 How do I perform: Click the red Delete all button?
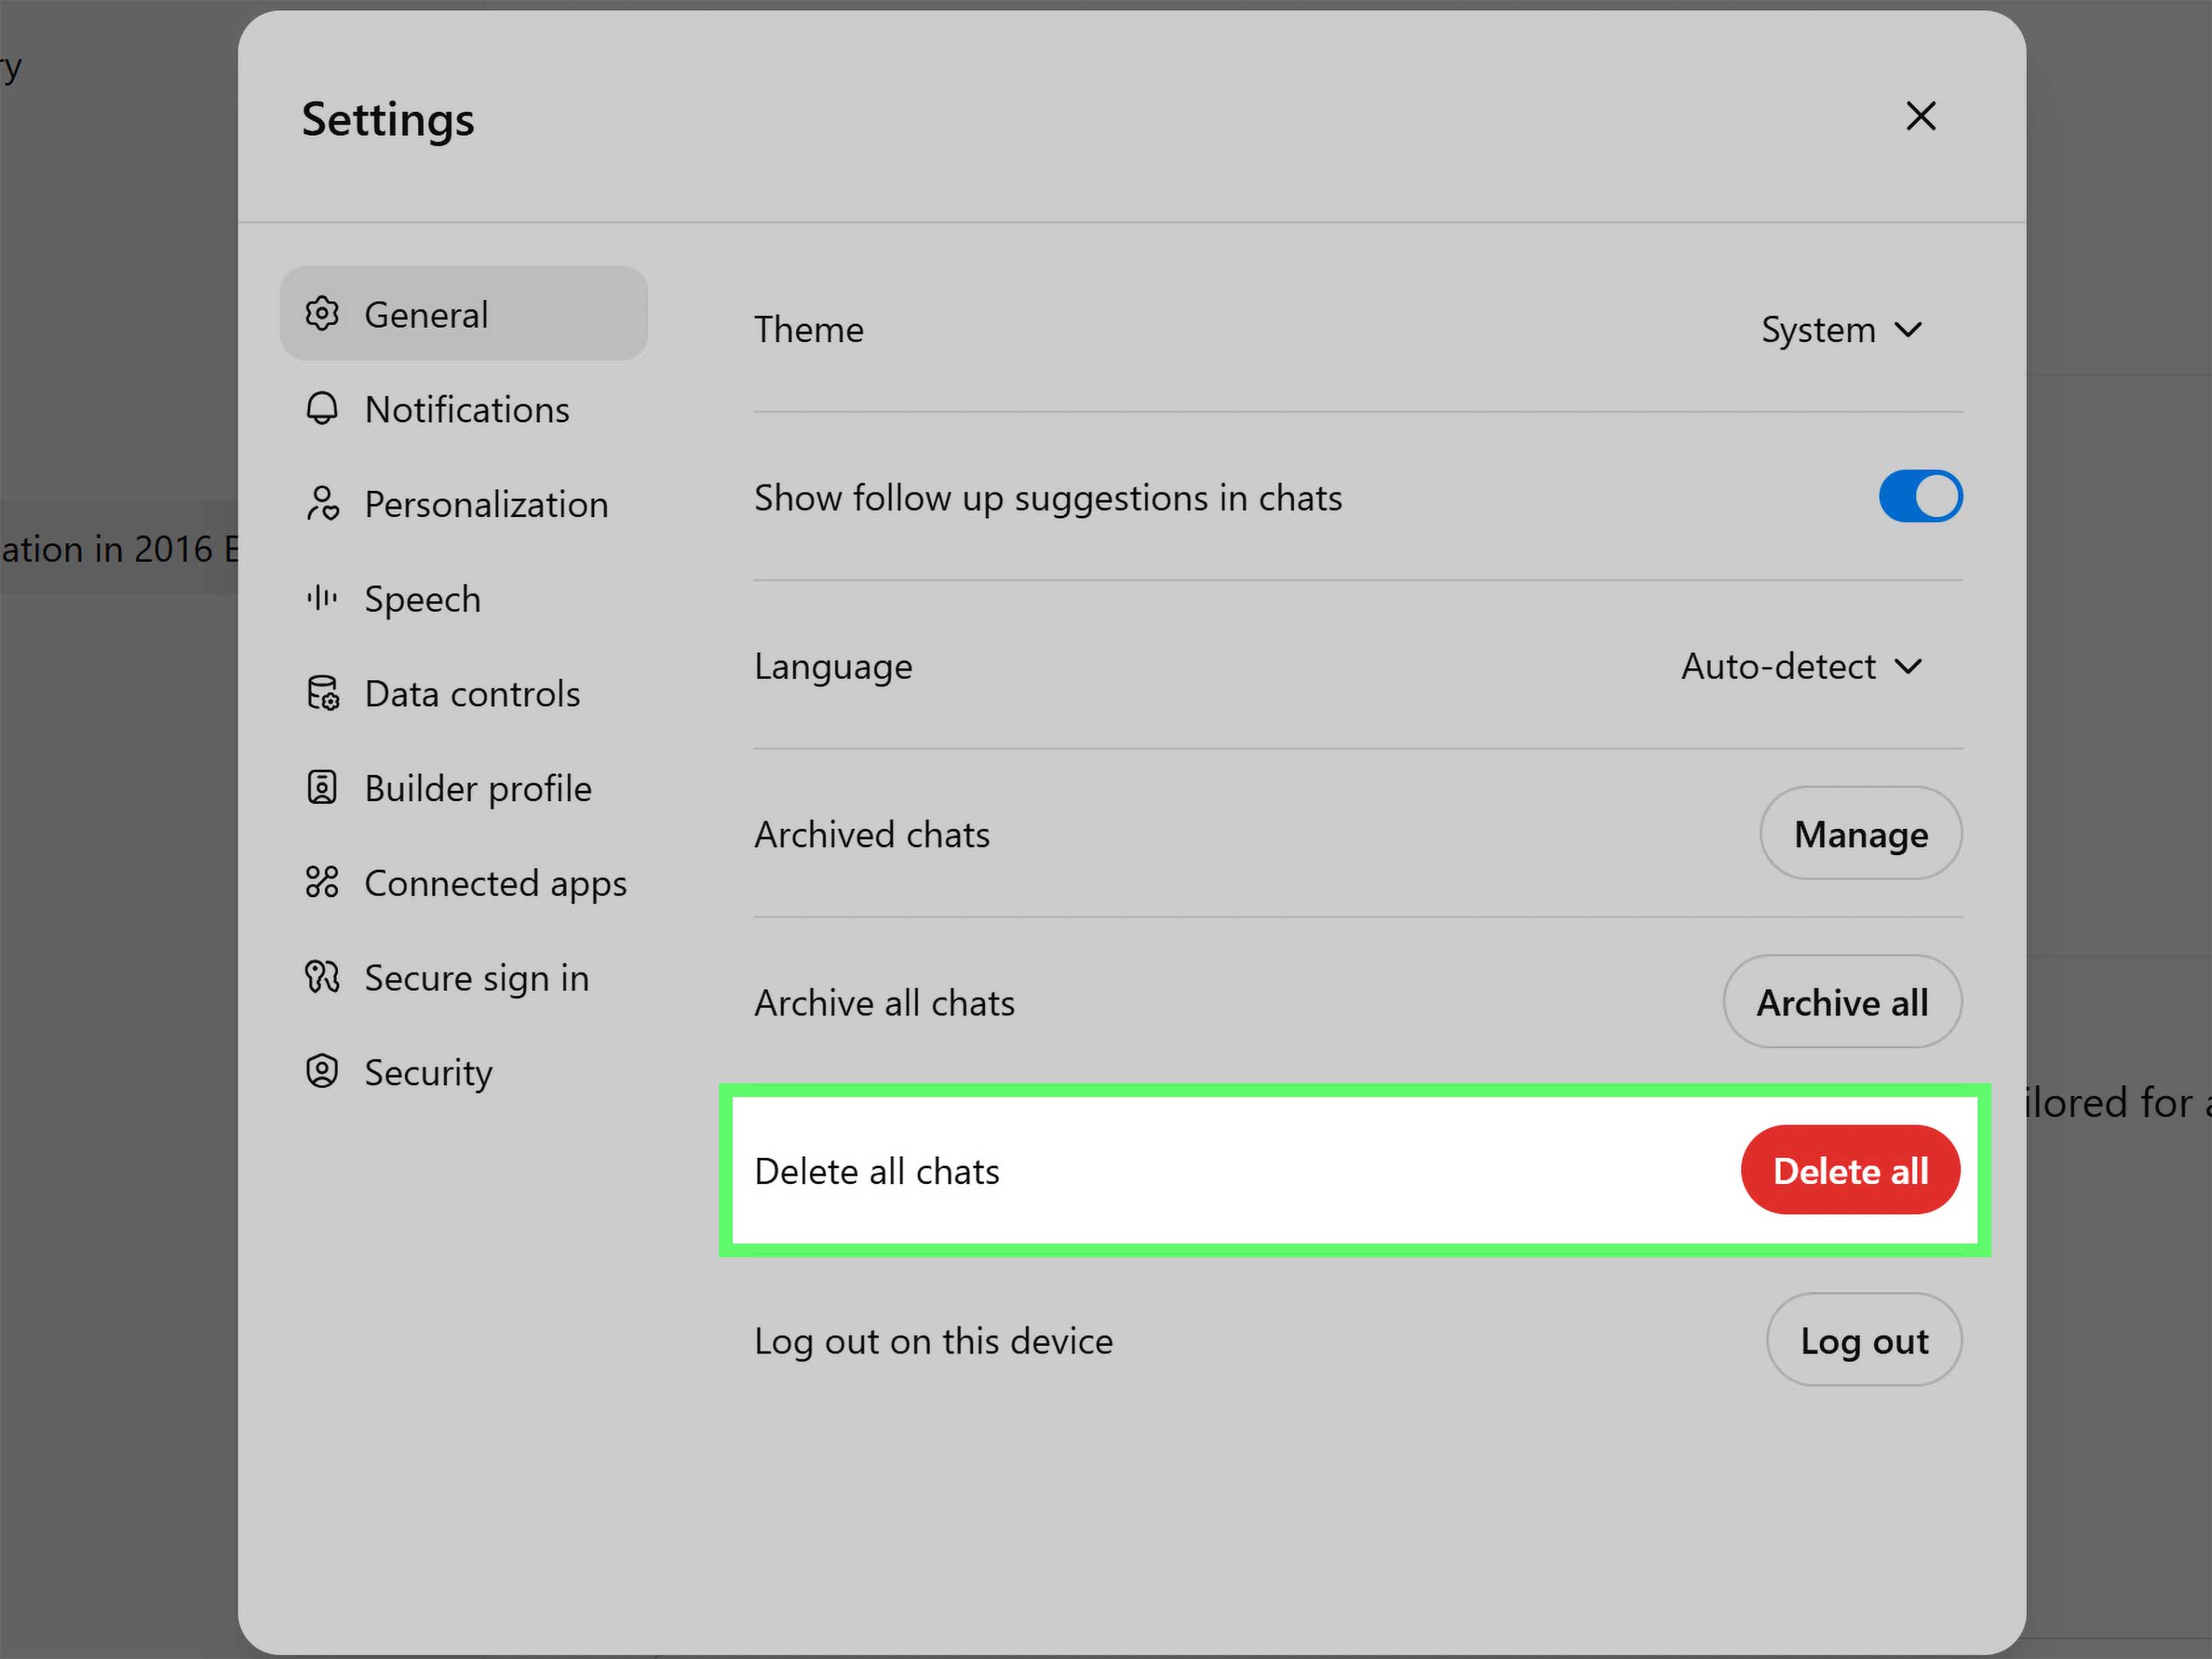(1850, 1170)
